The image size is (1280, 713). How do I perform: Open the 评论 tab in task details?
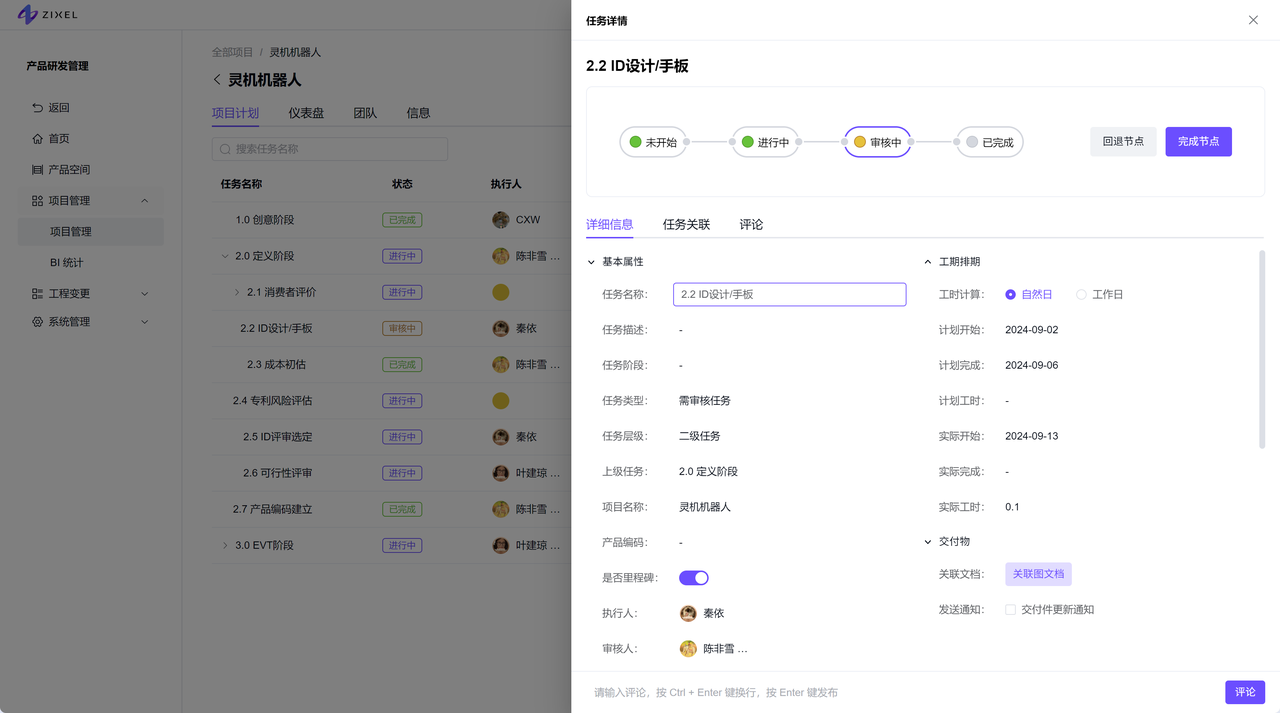pyautogui.click(x=751, y=225)
